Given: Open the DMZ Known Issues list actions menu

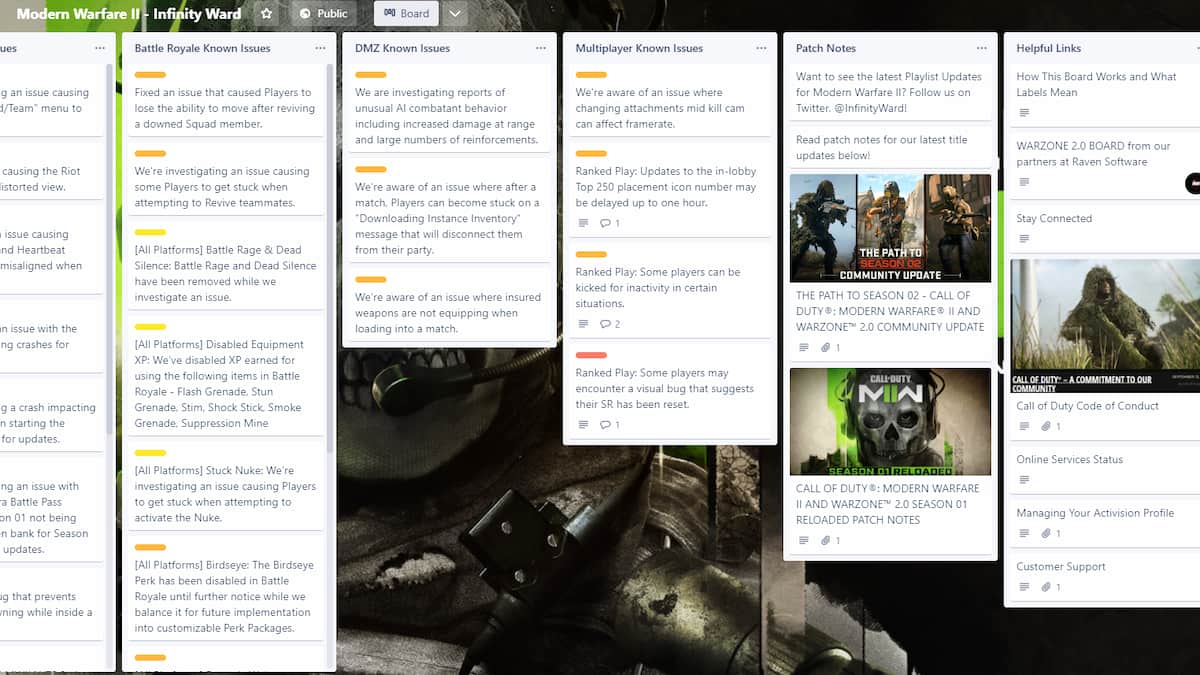Looking at the screenshot, I should pyautogui.click(x=541, y=47).
